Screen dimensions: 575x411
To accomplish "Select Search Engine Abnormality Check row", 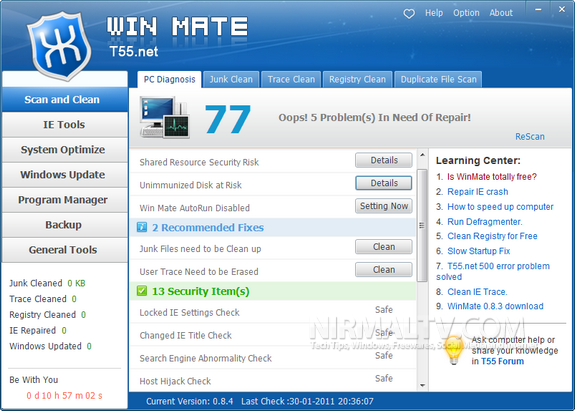I will [273, 358].
